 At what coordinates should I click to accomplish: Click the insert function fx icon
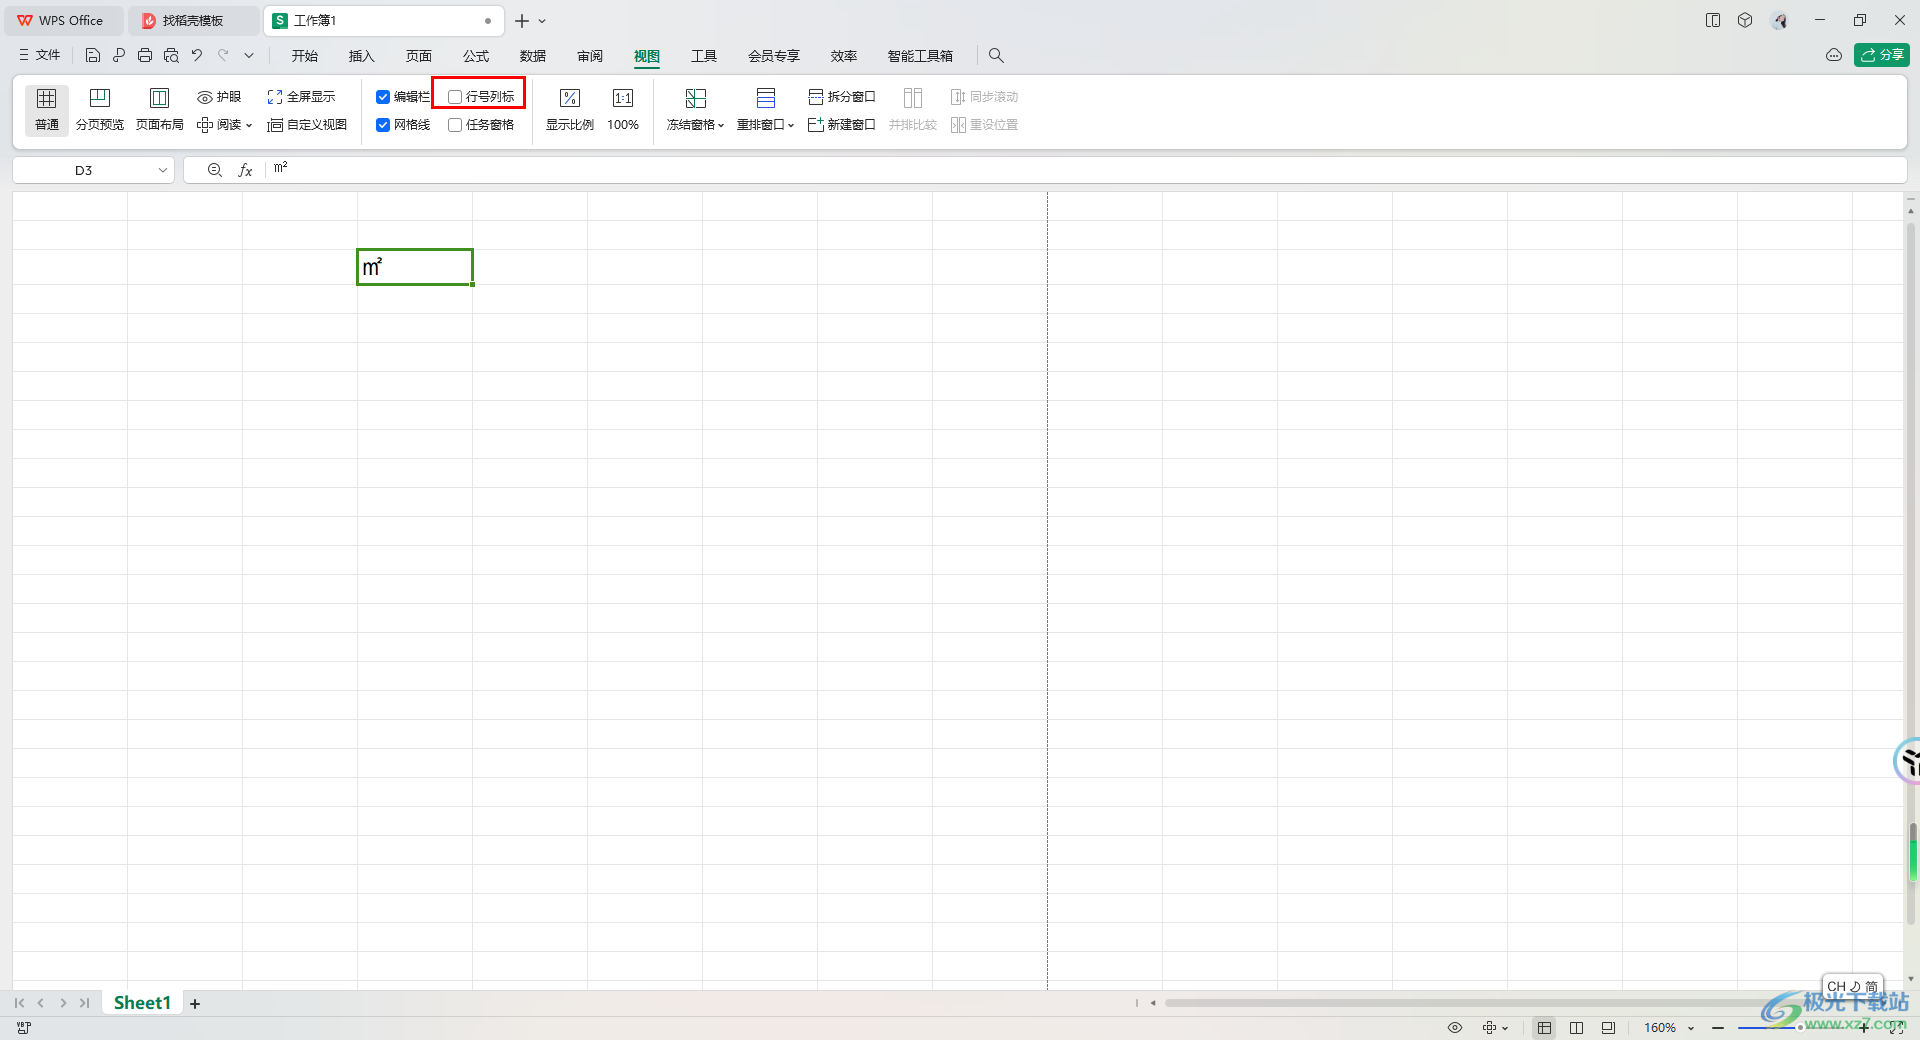pyautogui.click(x=245, y=171)
